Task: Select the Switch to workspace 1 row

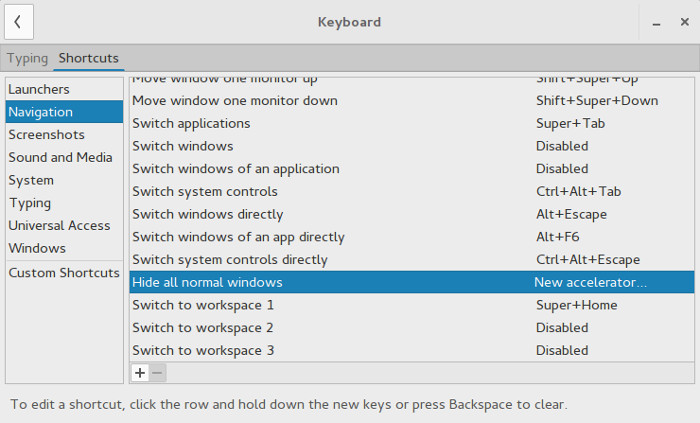Action: click(x=203, y=304)
